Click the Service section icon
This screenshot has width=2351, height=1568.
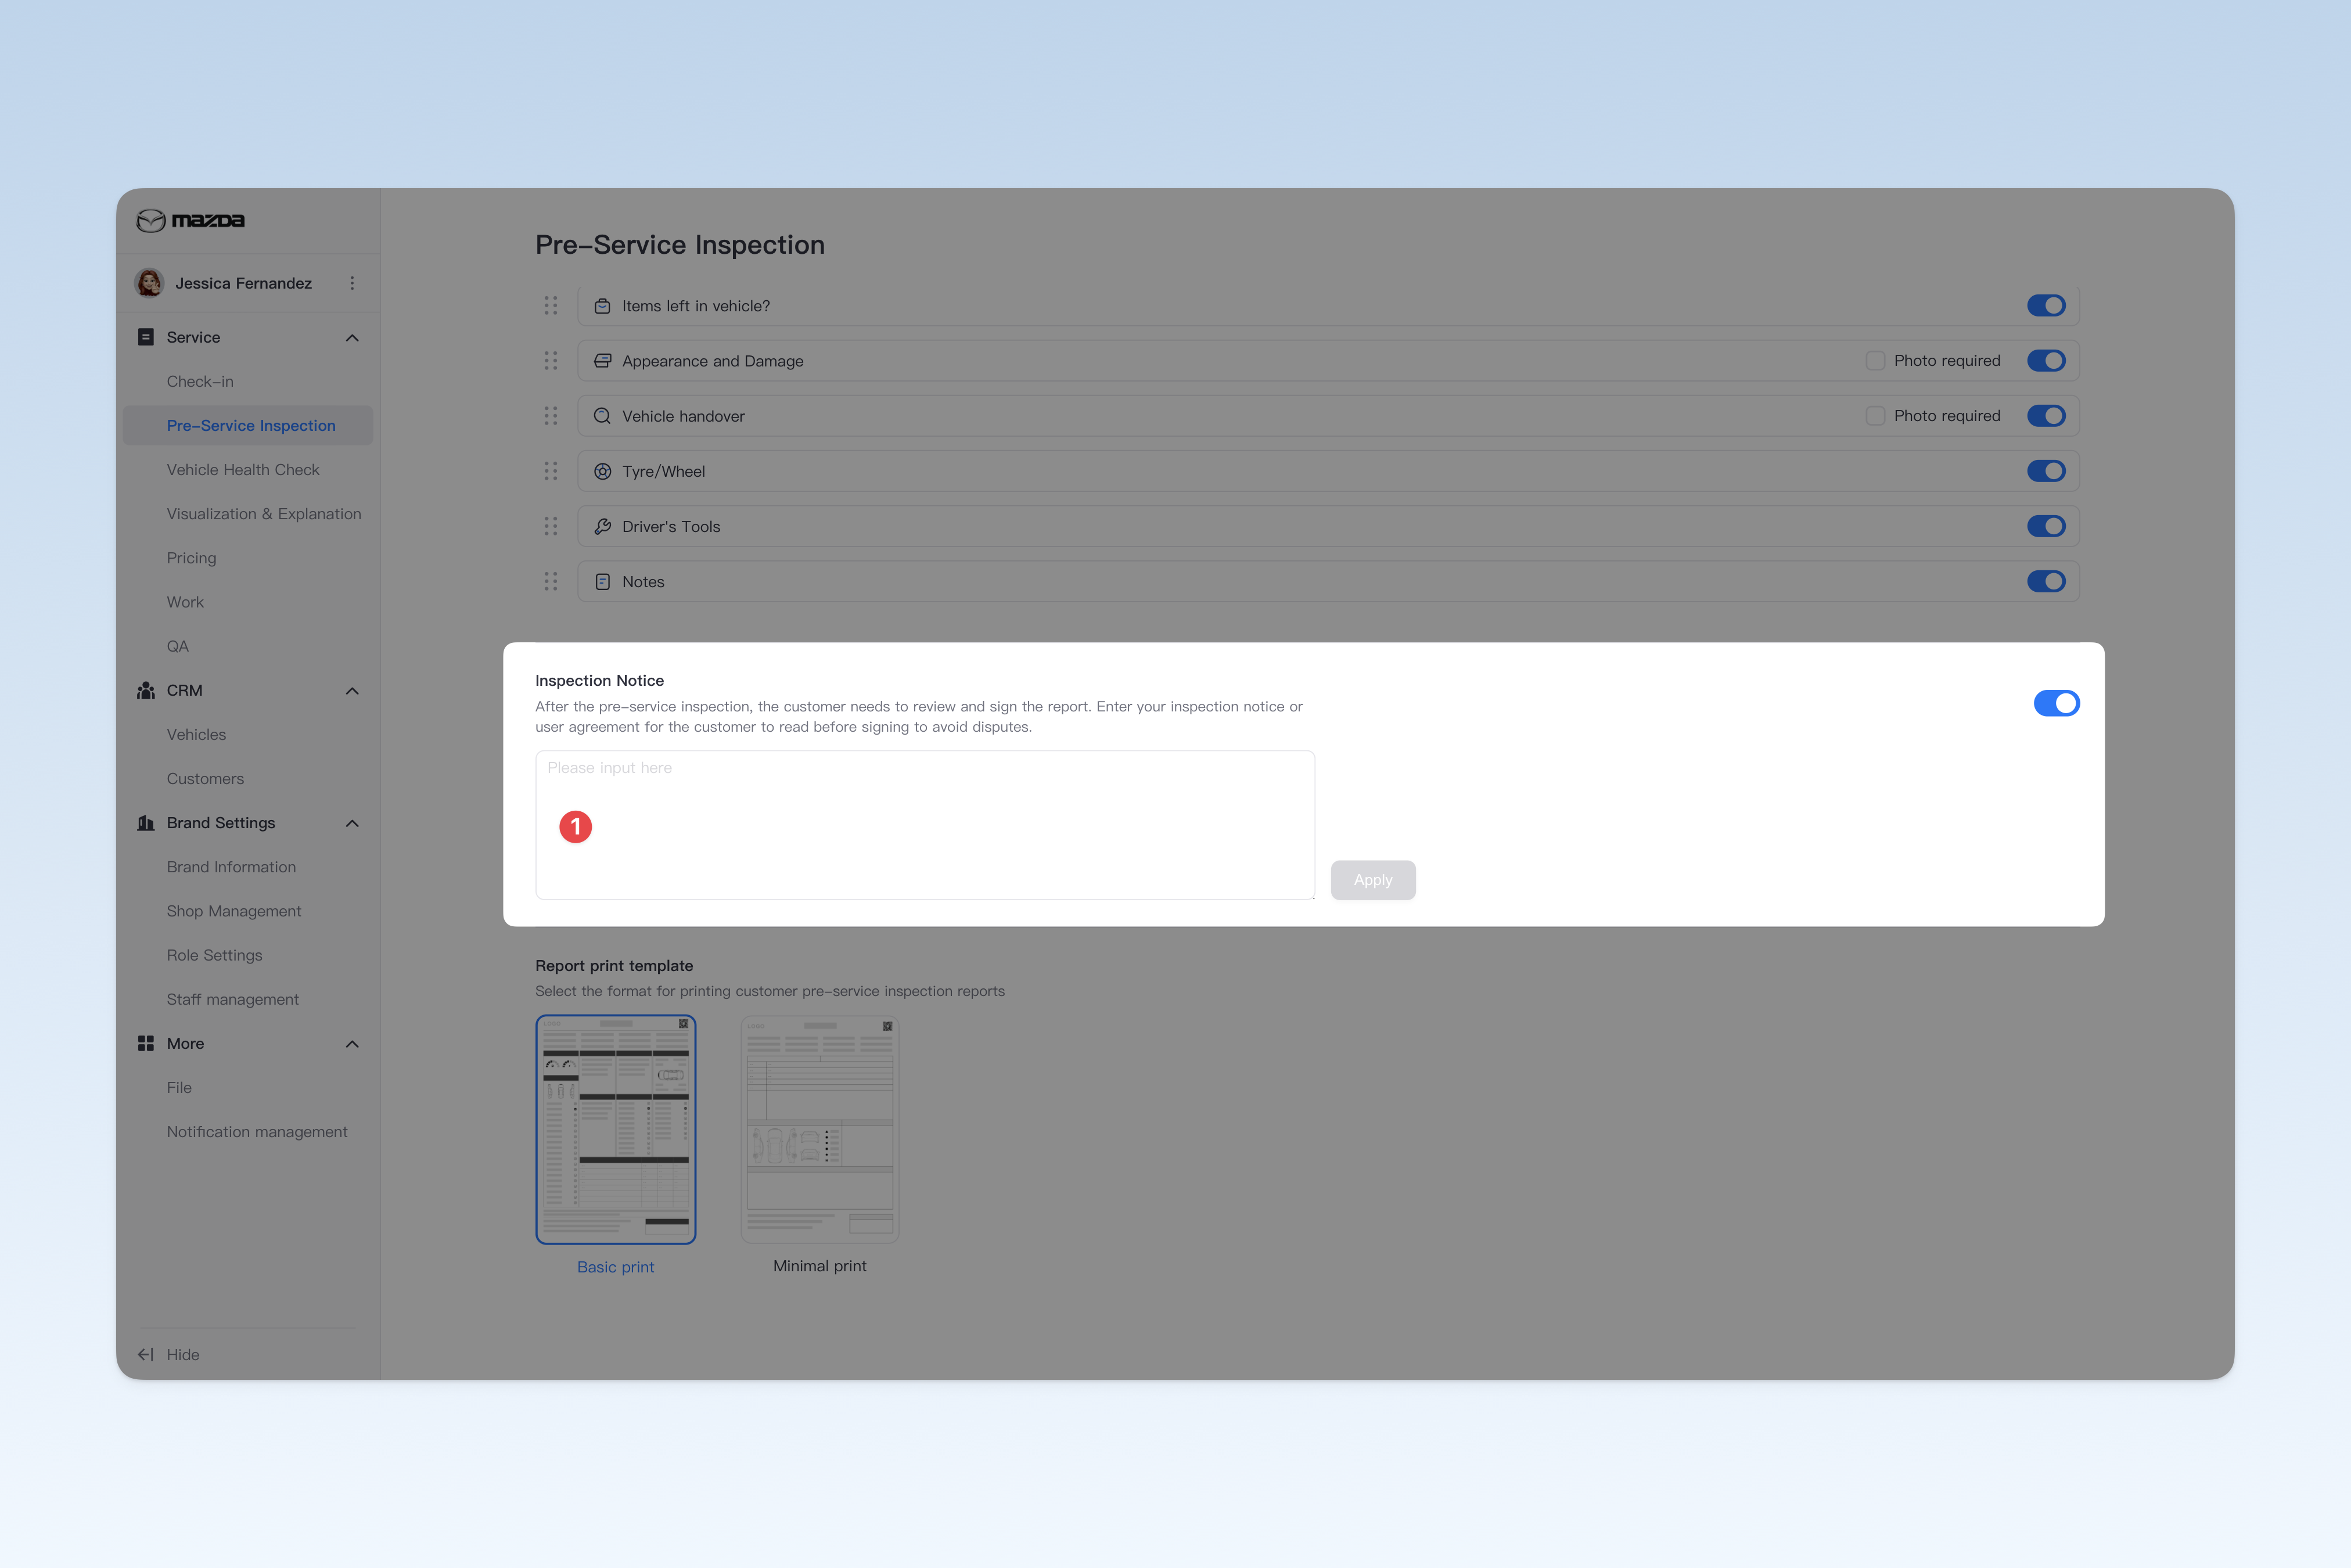coord(146,337)
